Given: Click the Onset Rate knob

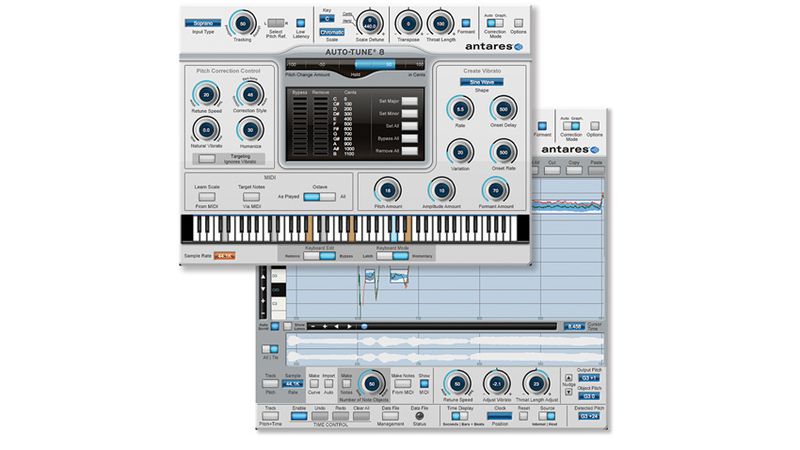Looking at the screenshot, I should (503, 152).
